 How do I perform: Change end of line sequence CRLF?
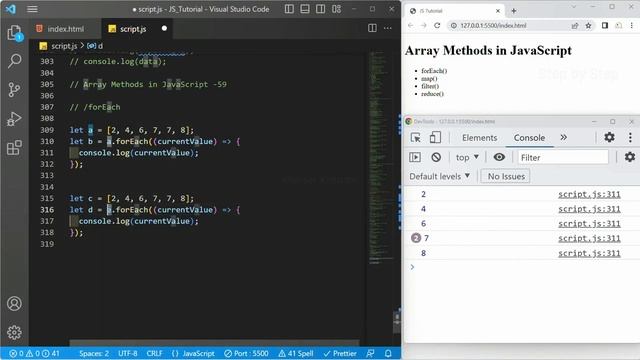154,353
